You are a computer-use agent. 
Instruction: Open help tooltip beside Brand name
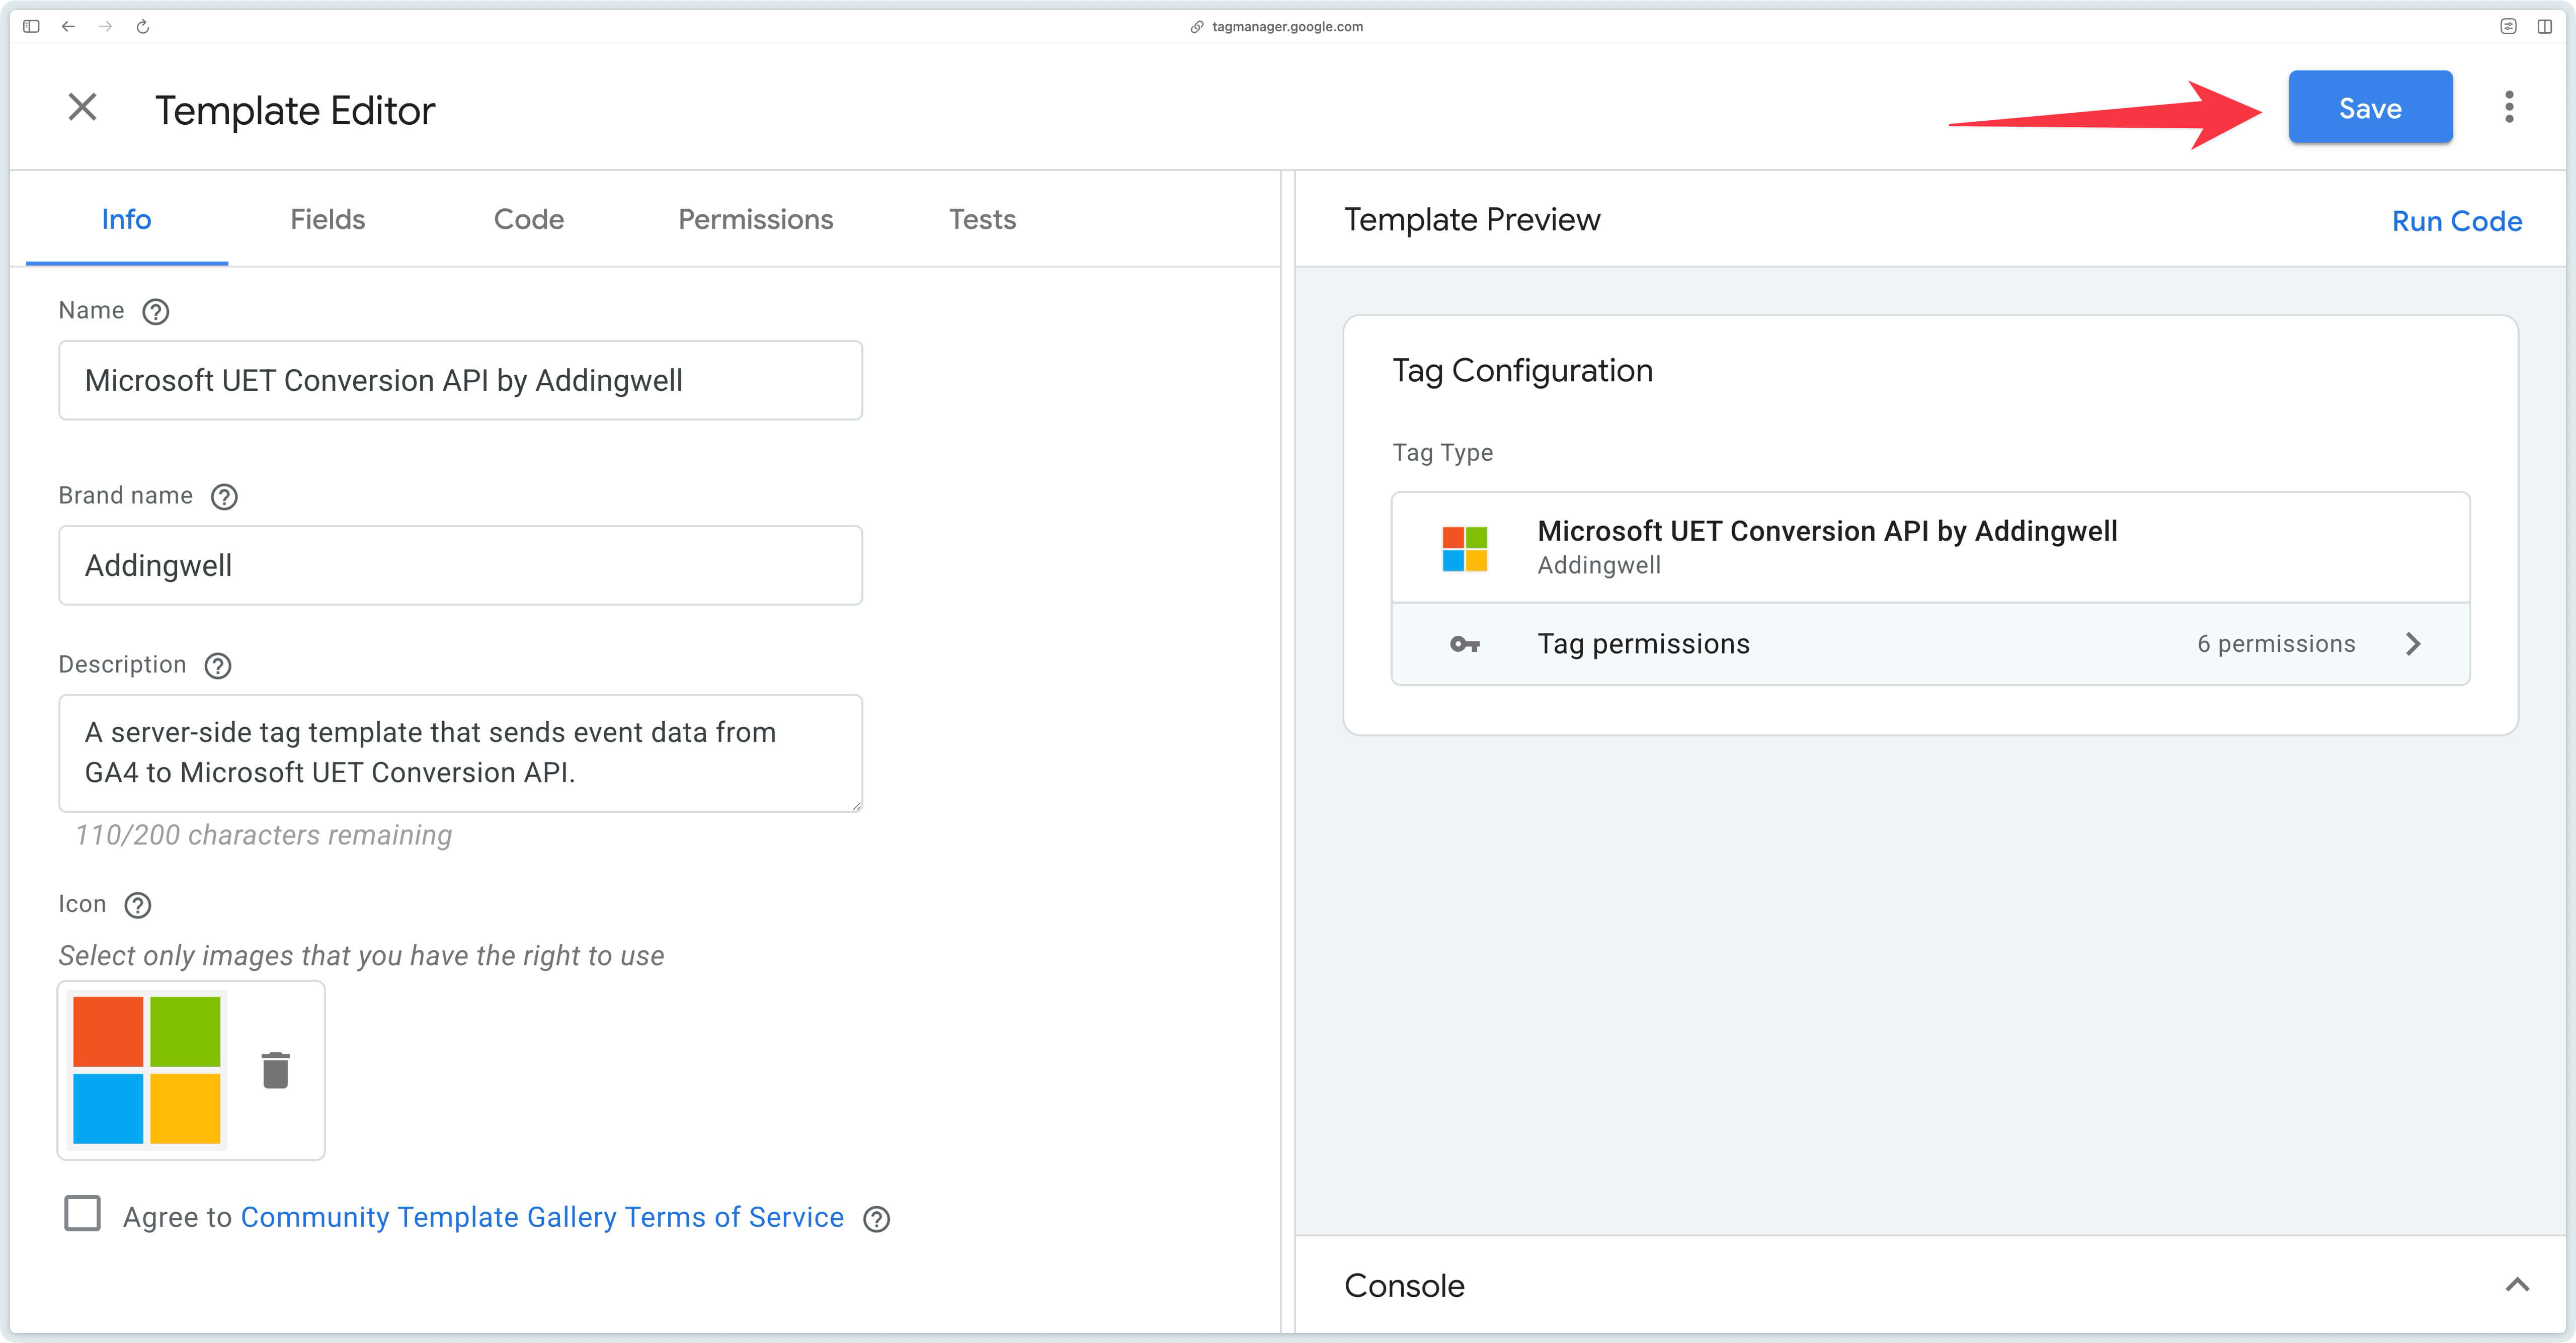click(224, 496)
